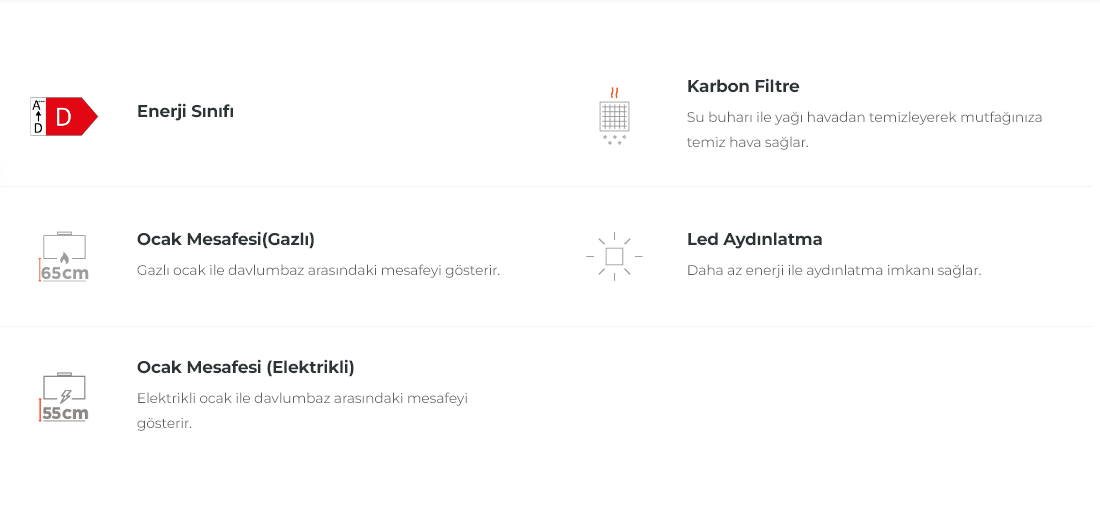Viewport: 1100px width, 505px height.
Task: Click the 'Daha az enerji' description text
Action: 834,270
